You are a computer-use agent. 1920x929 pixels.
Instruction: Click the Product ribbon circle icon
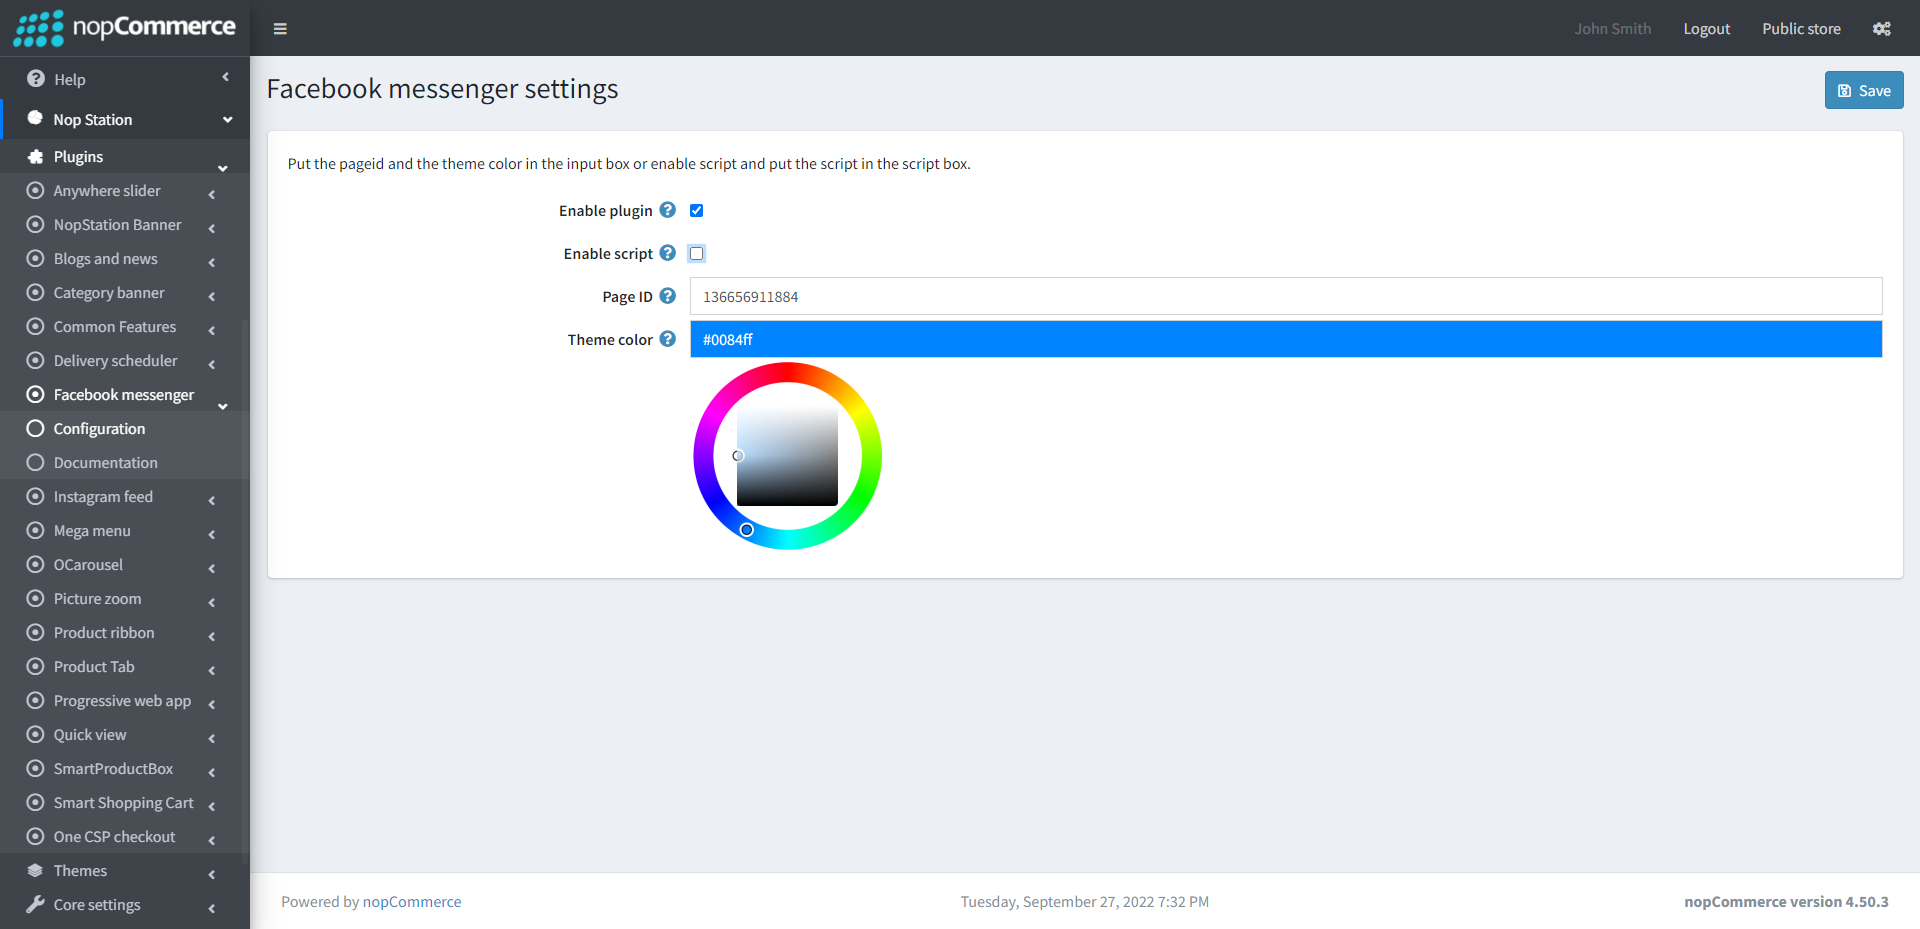tap(36, 633)
